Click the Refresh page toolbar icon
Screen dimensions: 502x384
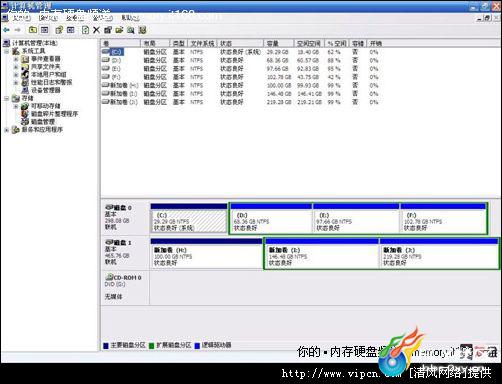85,30
